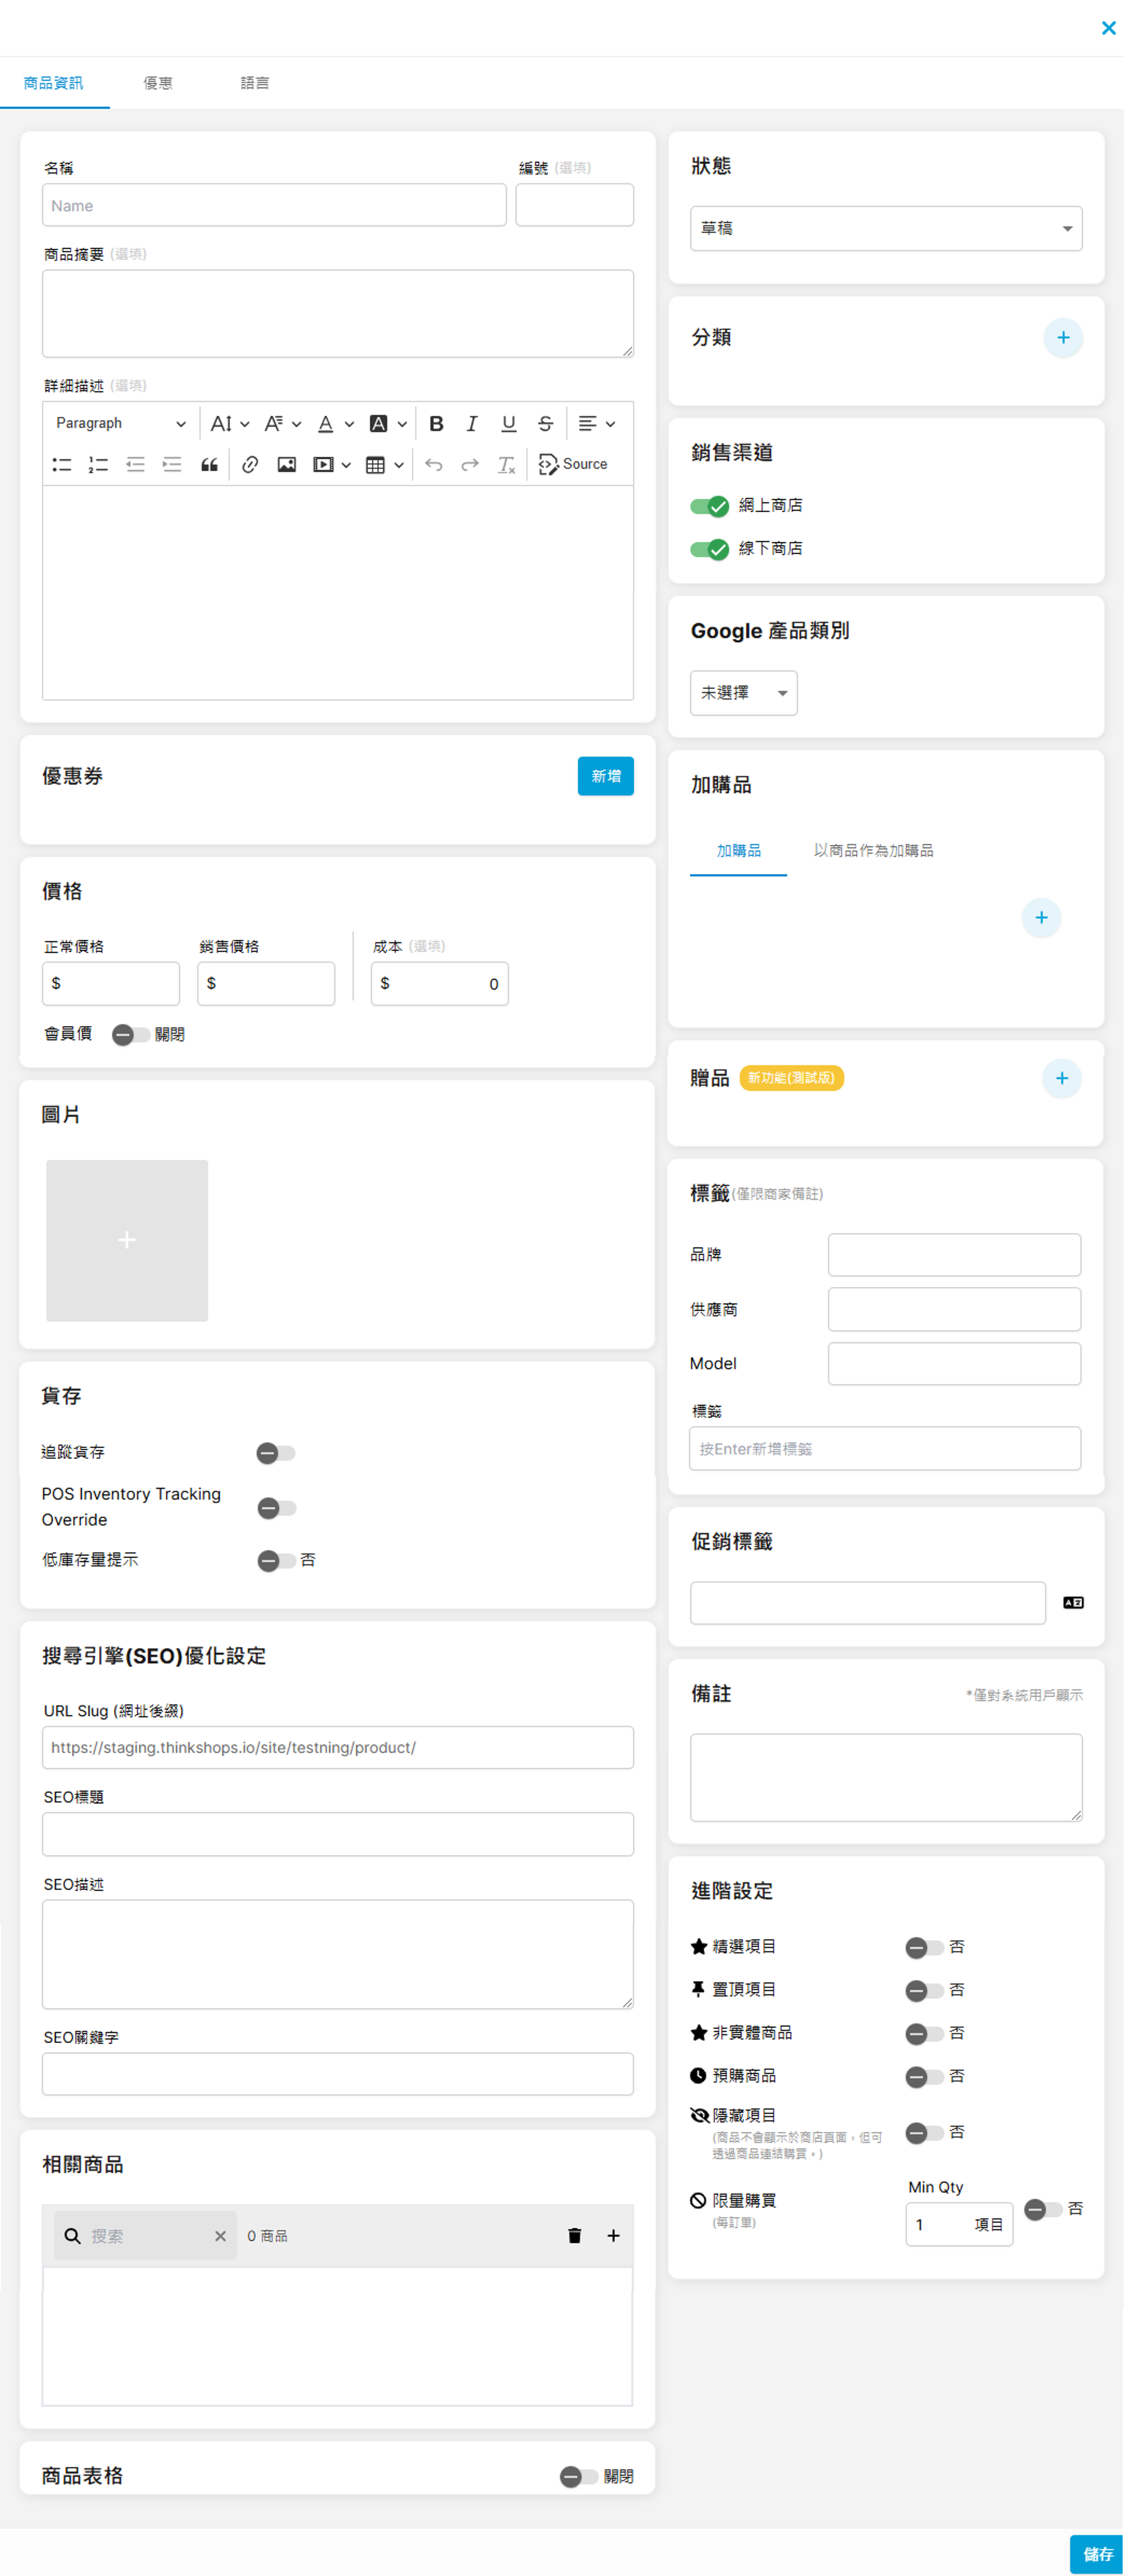Click the block quote icon
The height and width of the screenshot is (2576, 1125).
(209, 465)
